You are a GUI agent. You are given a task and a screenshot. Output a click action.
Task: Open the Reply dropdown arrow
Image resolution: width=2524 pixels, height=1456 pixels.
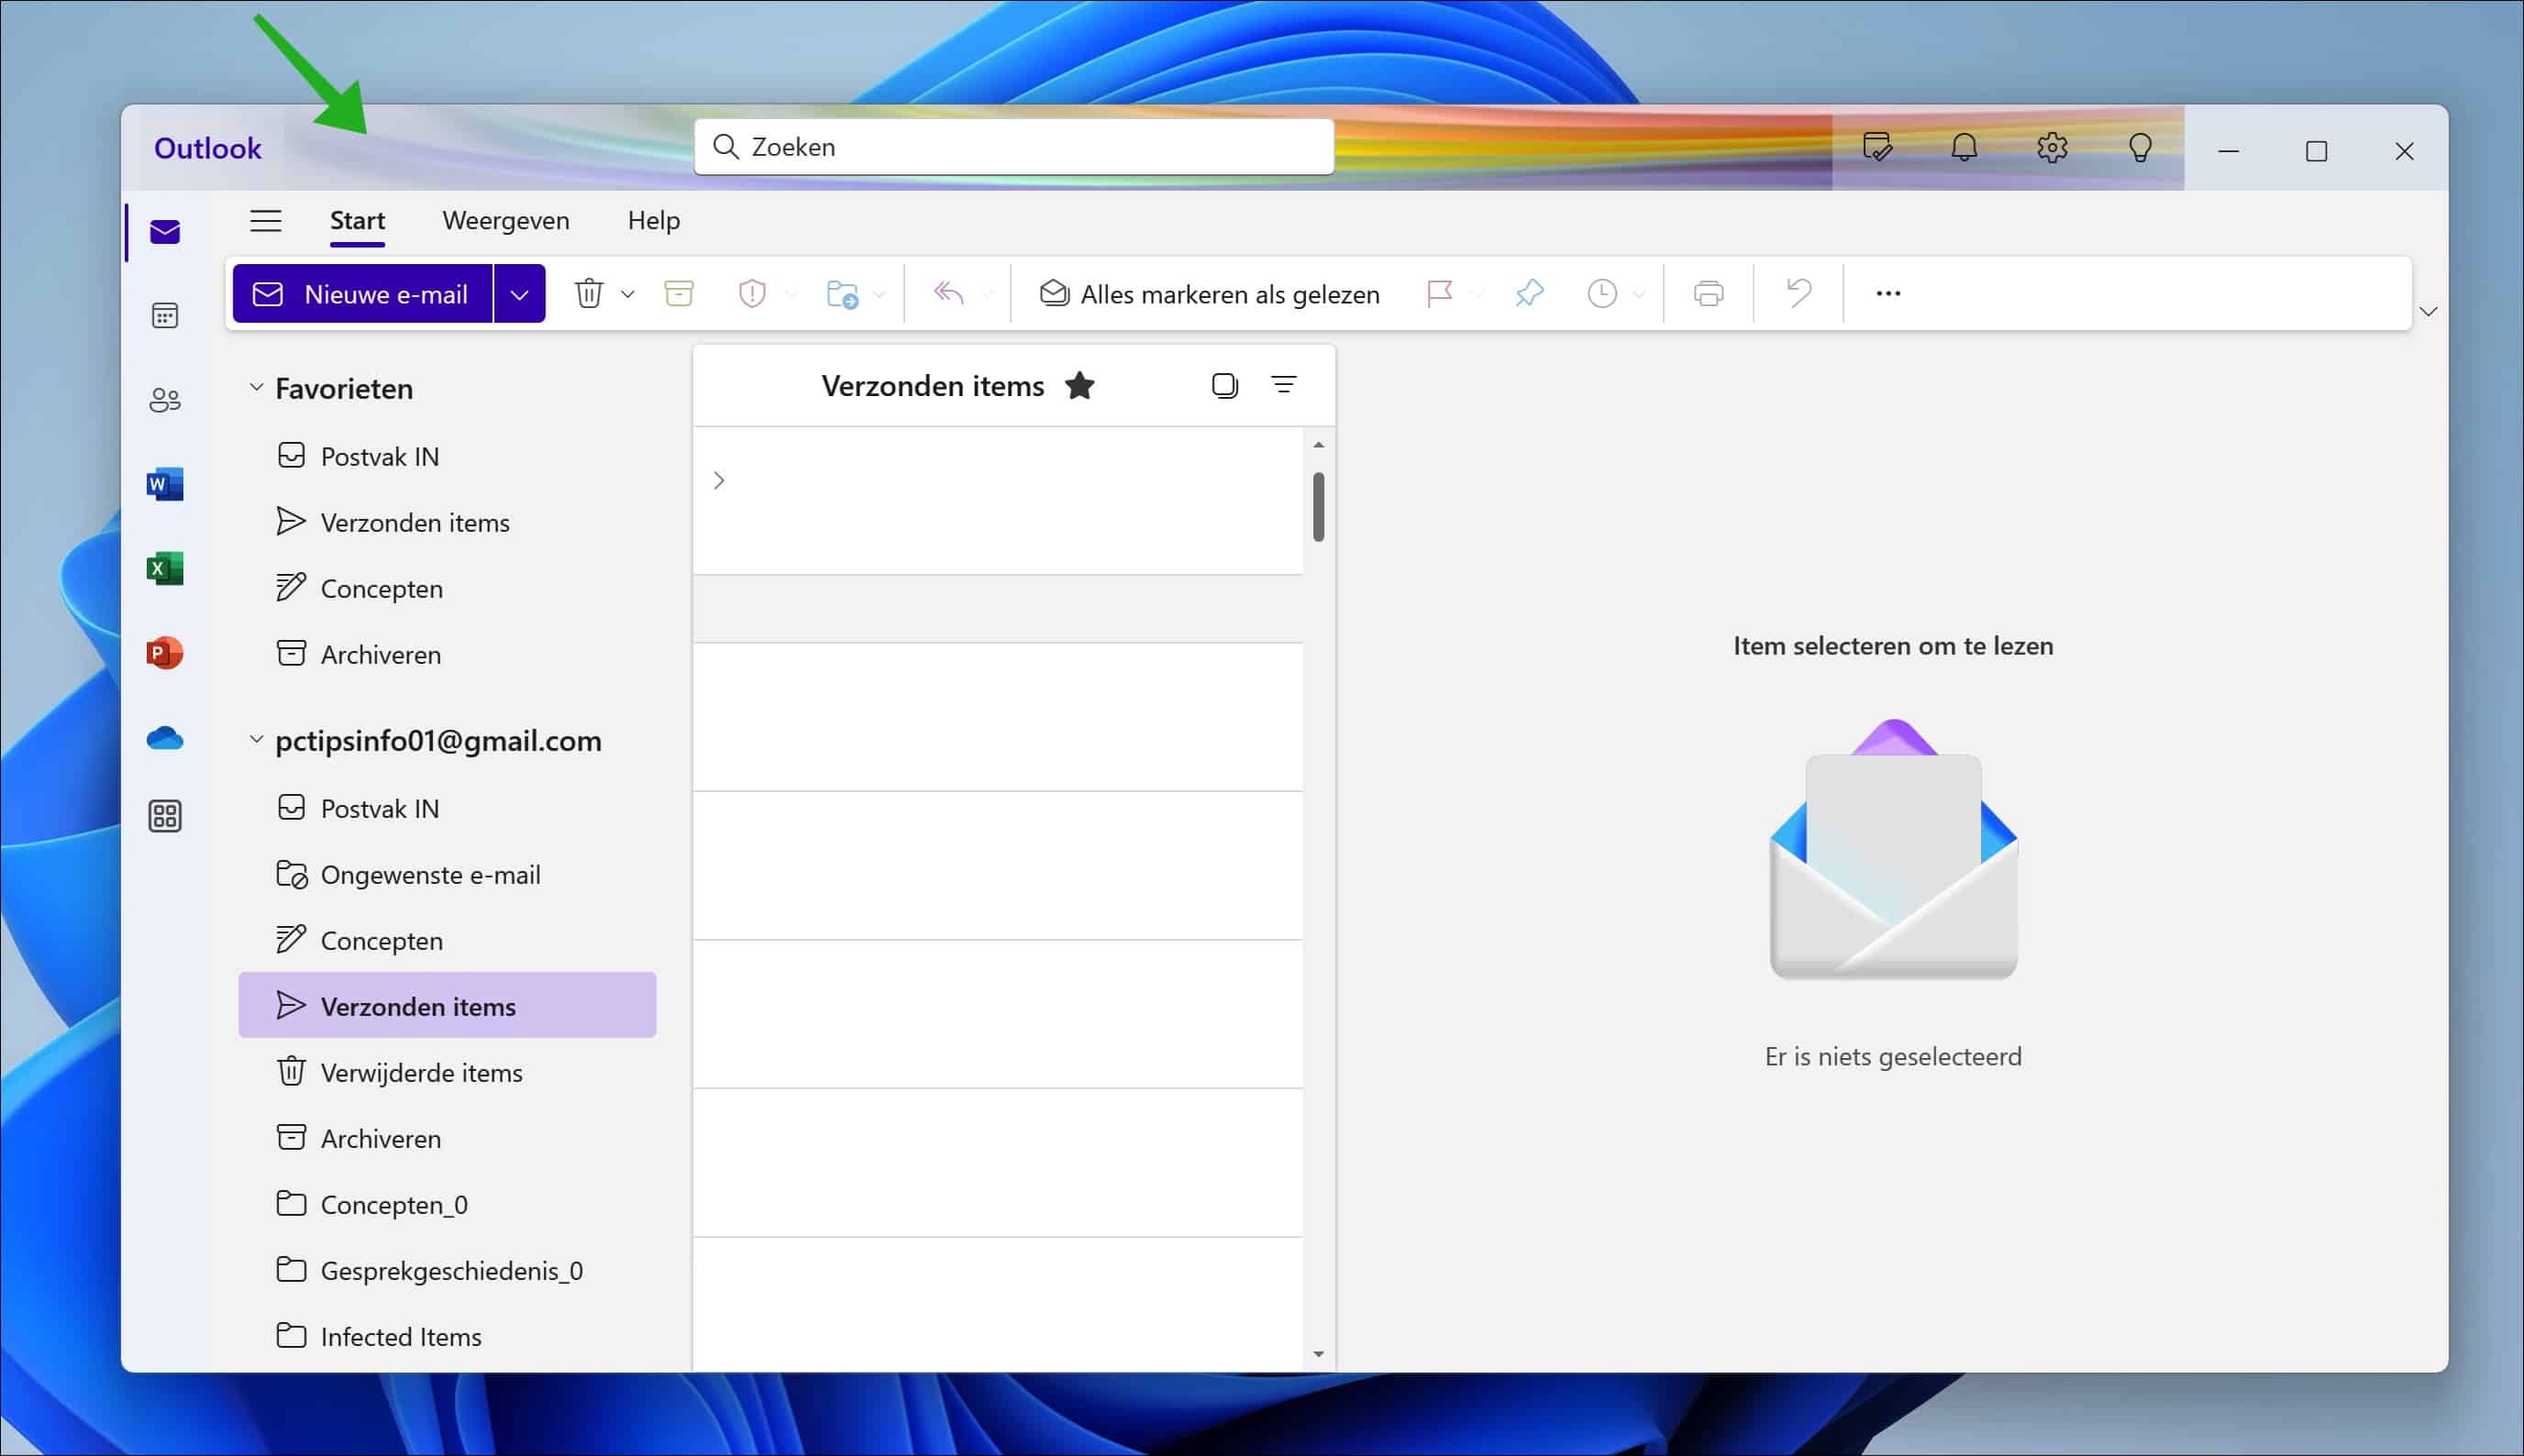[x=987, y=294]
